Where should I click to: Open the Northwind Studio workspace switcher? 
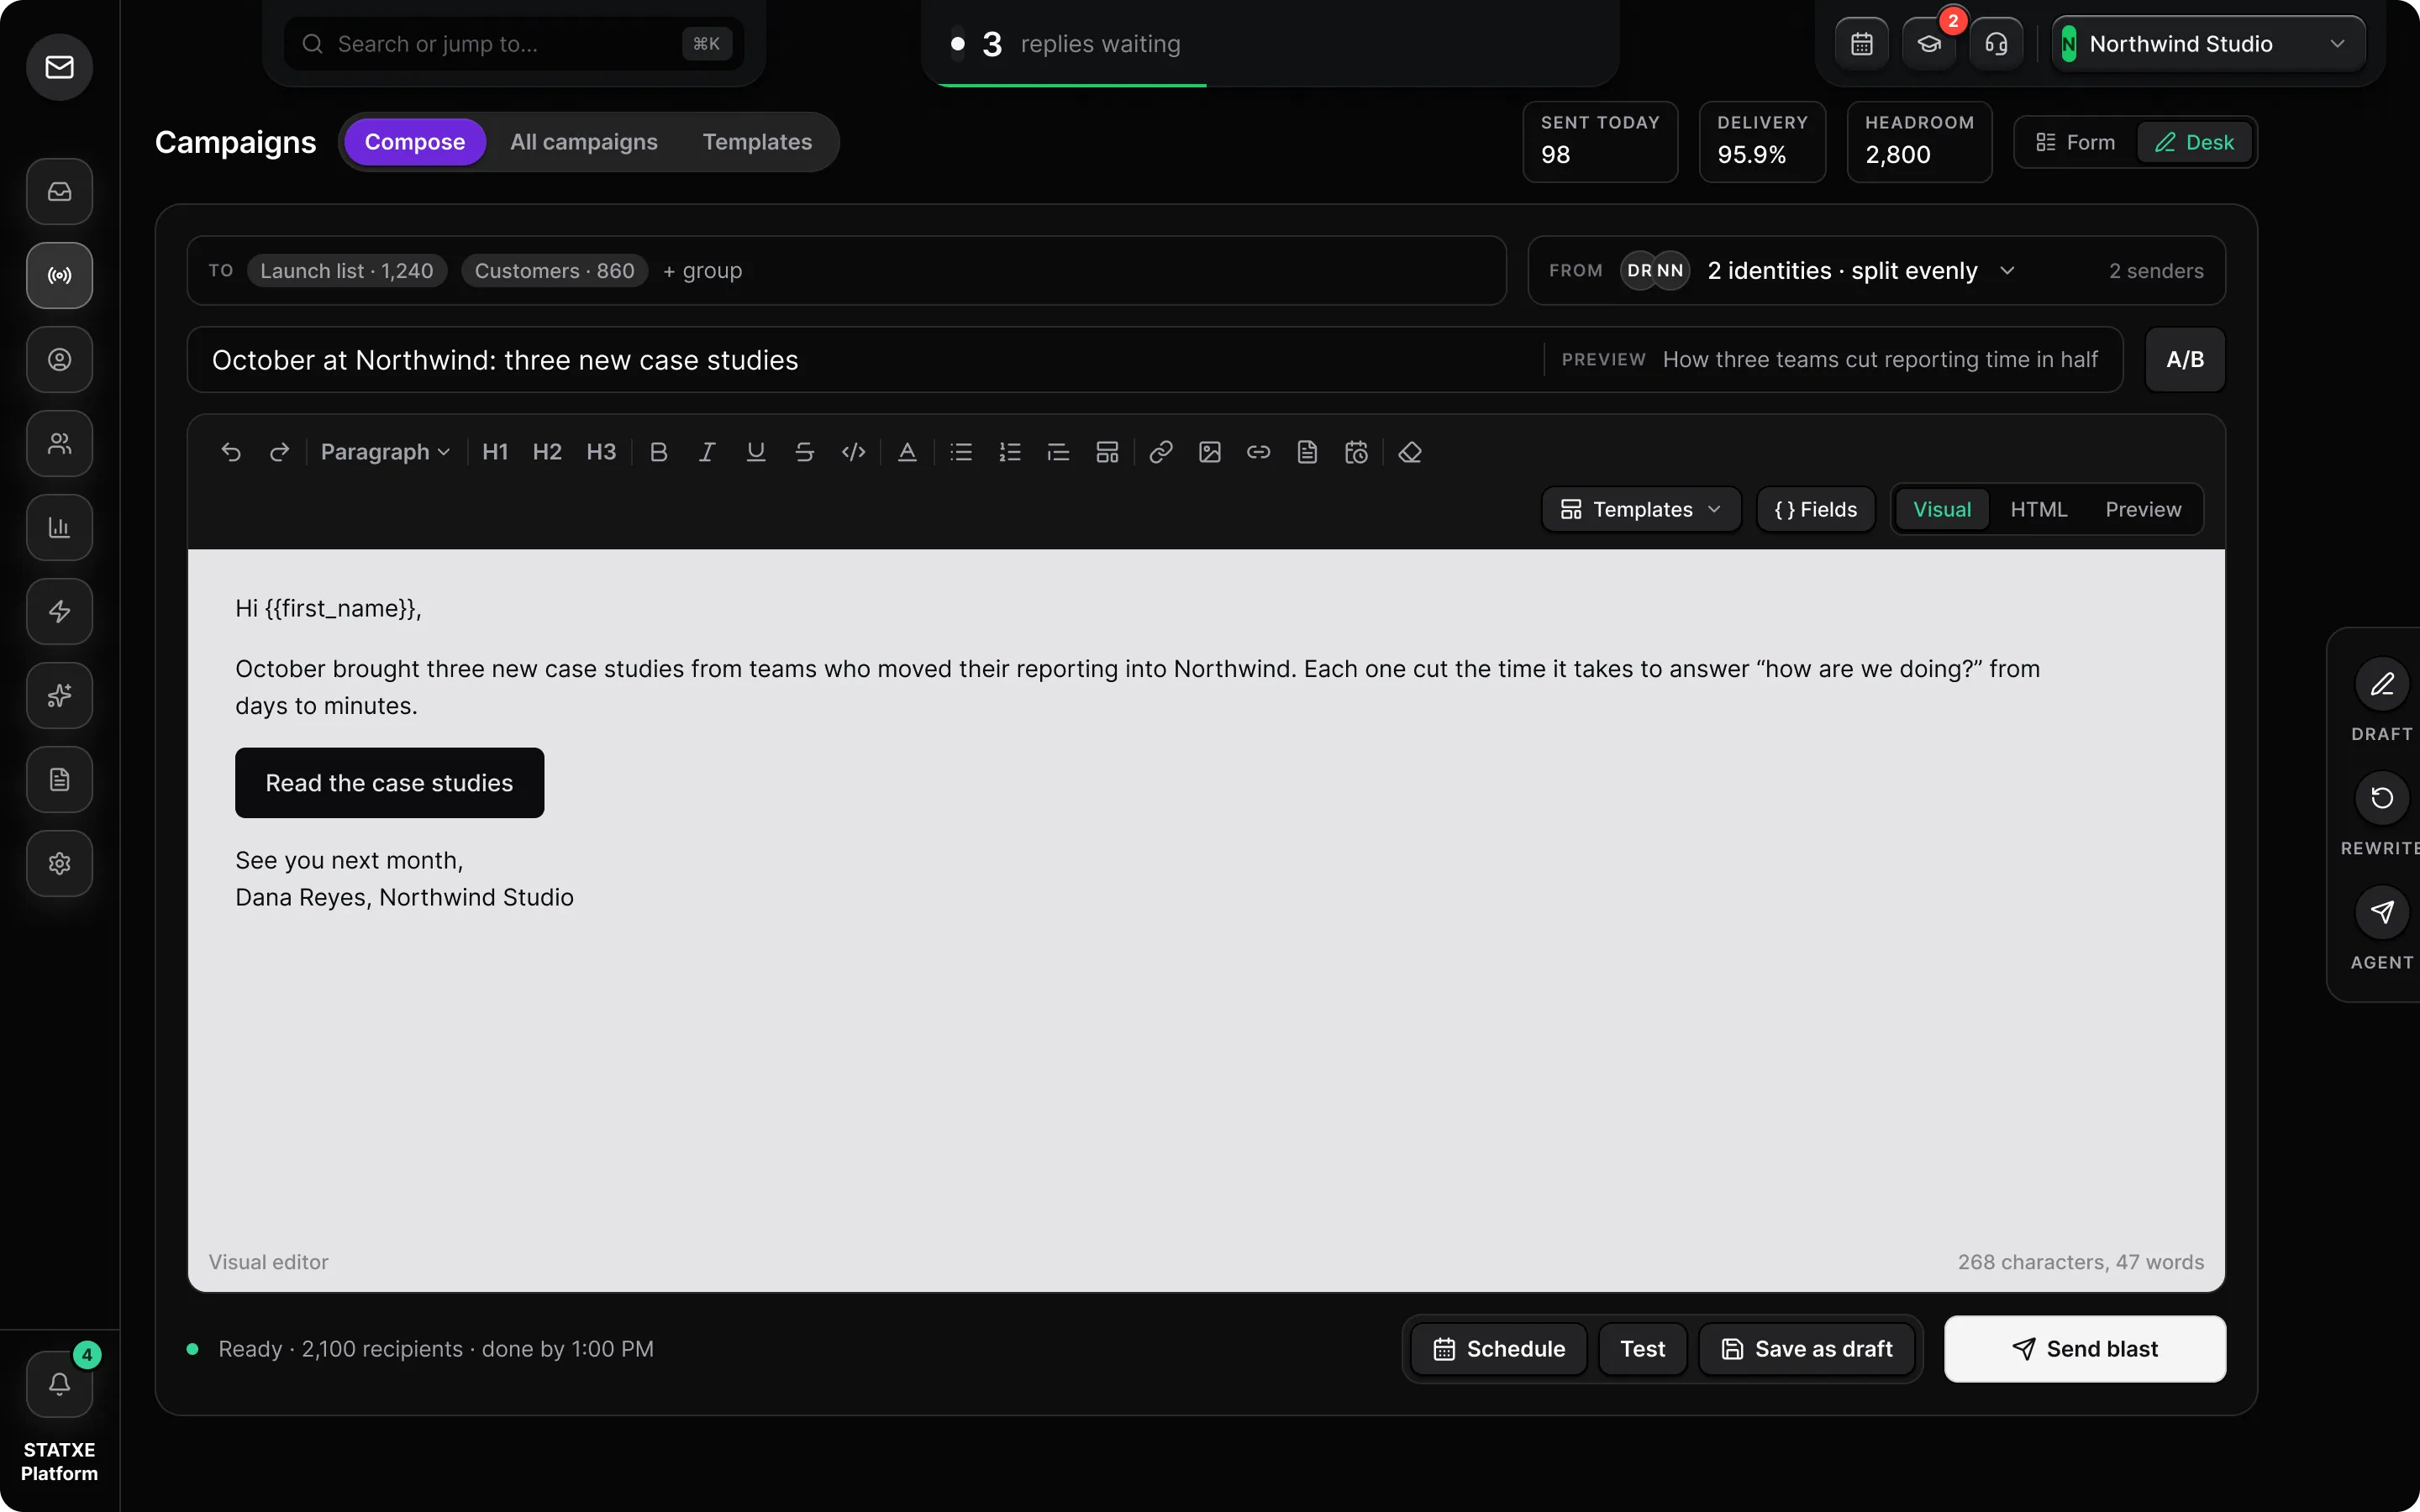(x=2208, y=44)
